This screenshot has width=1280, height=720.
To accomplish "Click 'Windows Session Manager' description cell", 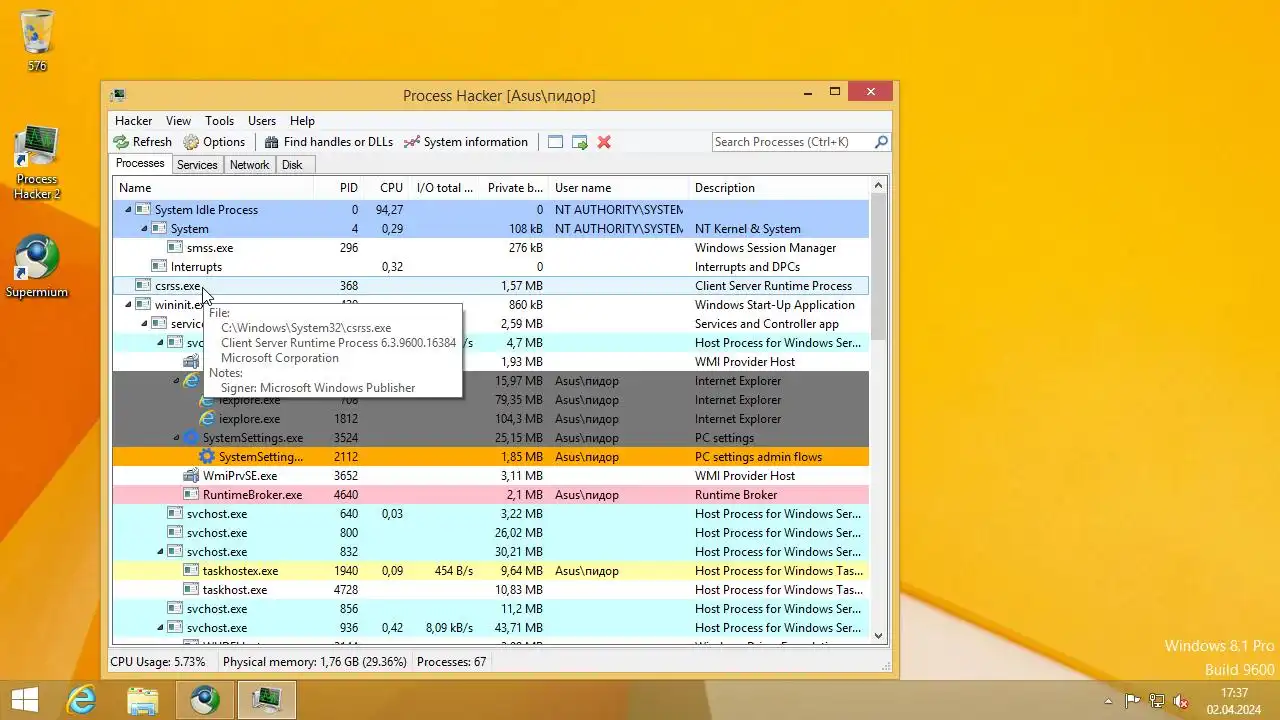I will pos(765,248).
